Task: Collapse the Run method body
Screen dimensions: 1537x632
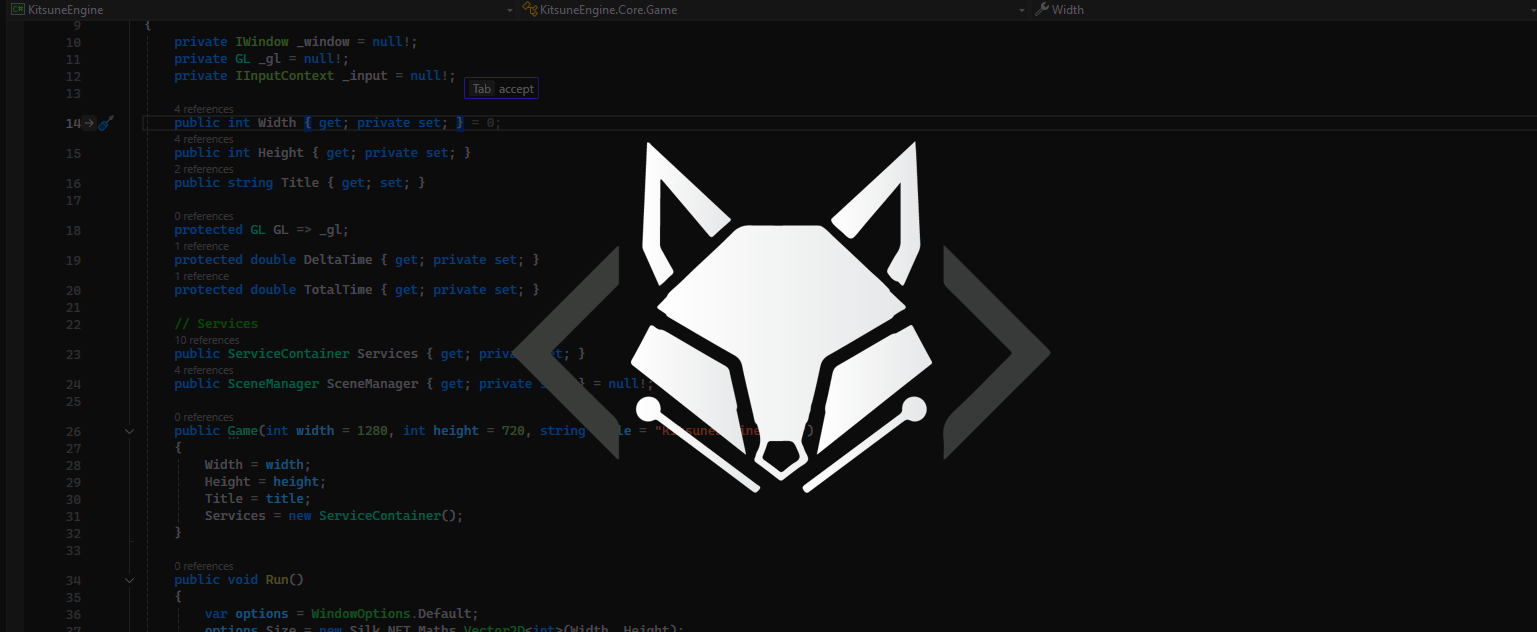Action: pos(129,580)
